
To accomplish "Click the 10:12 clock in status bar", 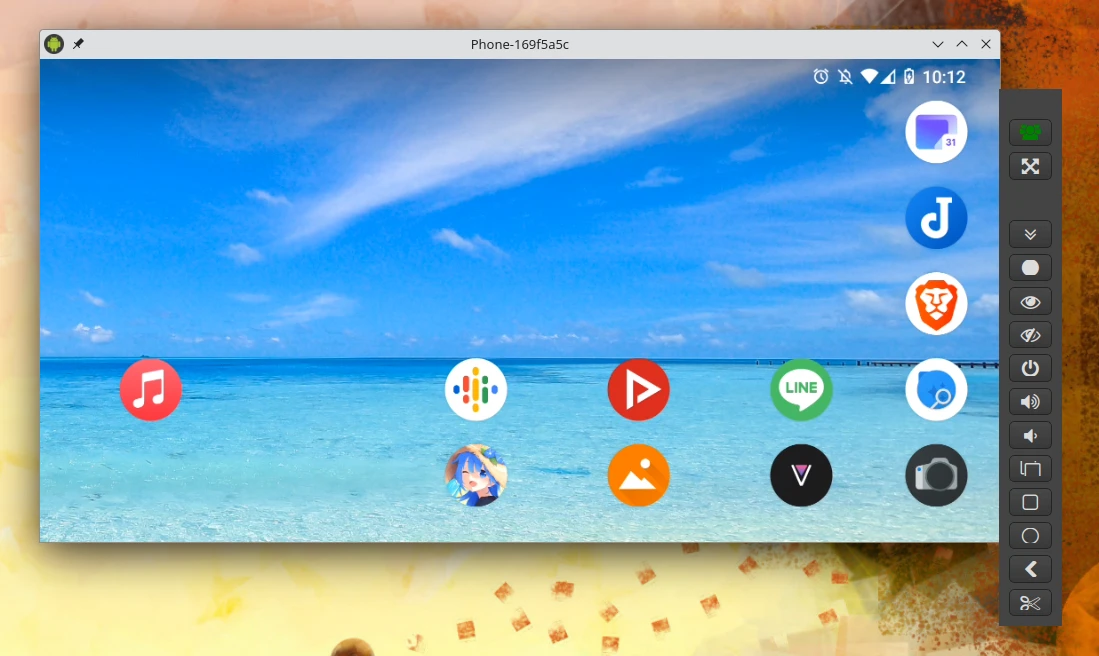I will point(943,77).
